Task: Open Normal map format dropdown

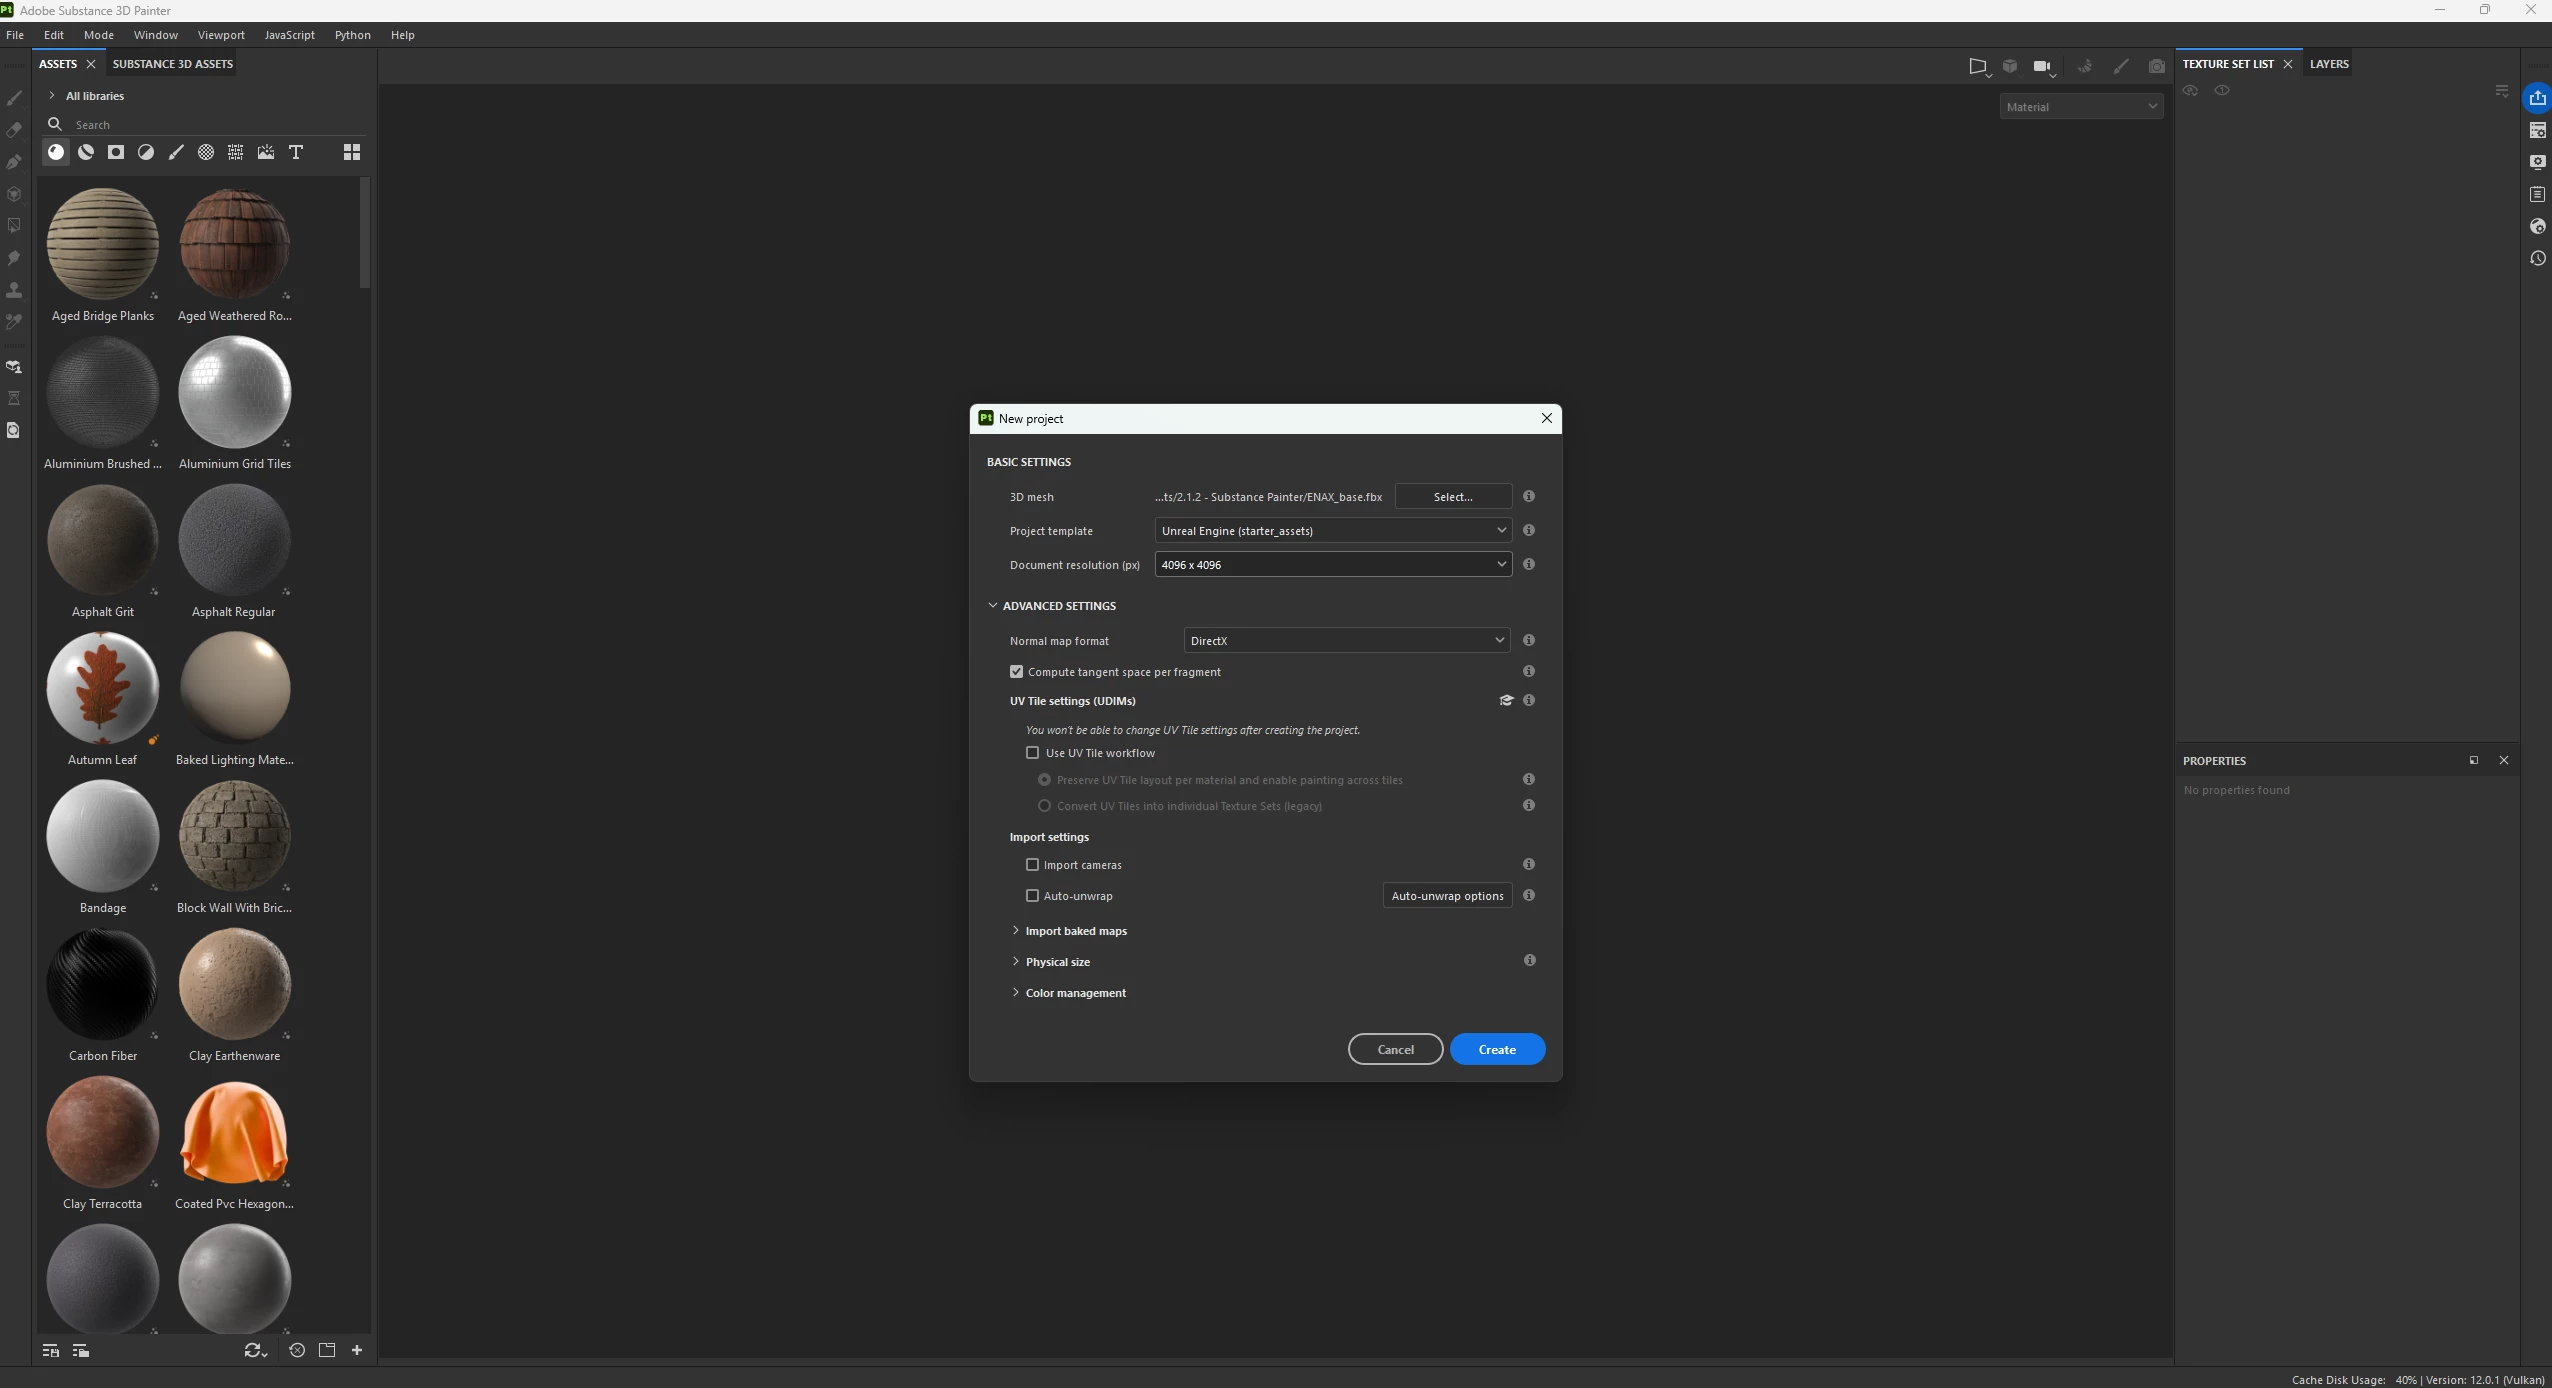Action: tap(1346, 641)
